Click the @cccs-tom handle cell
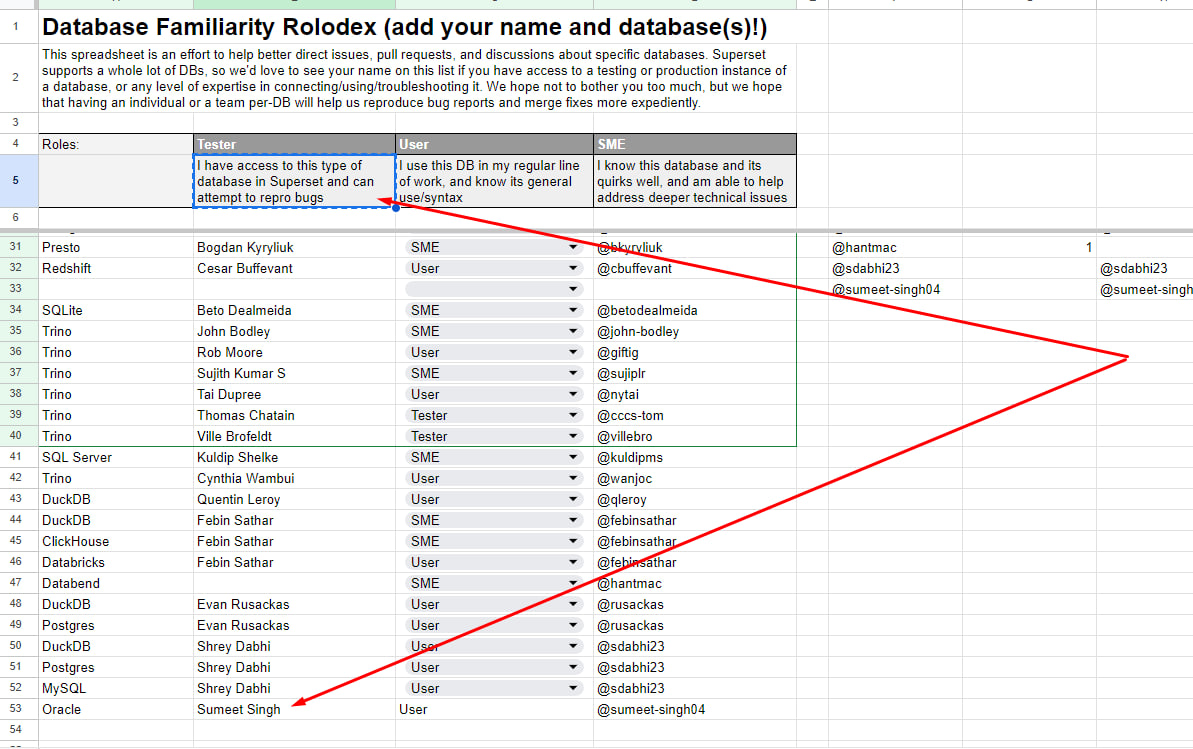The height and width of the screenshot is (749, 1193). pos(695,415)
